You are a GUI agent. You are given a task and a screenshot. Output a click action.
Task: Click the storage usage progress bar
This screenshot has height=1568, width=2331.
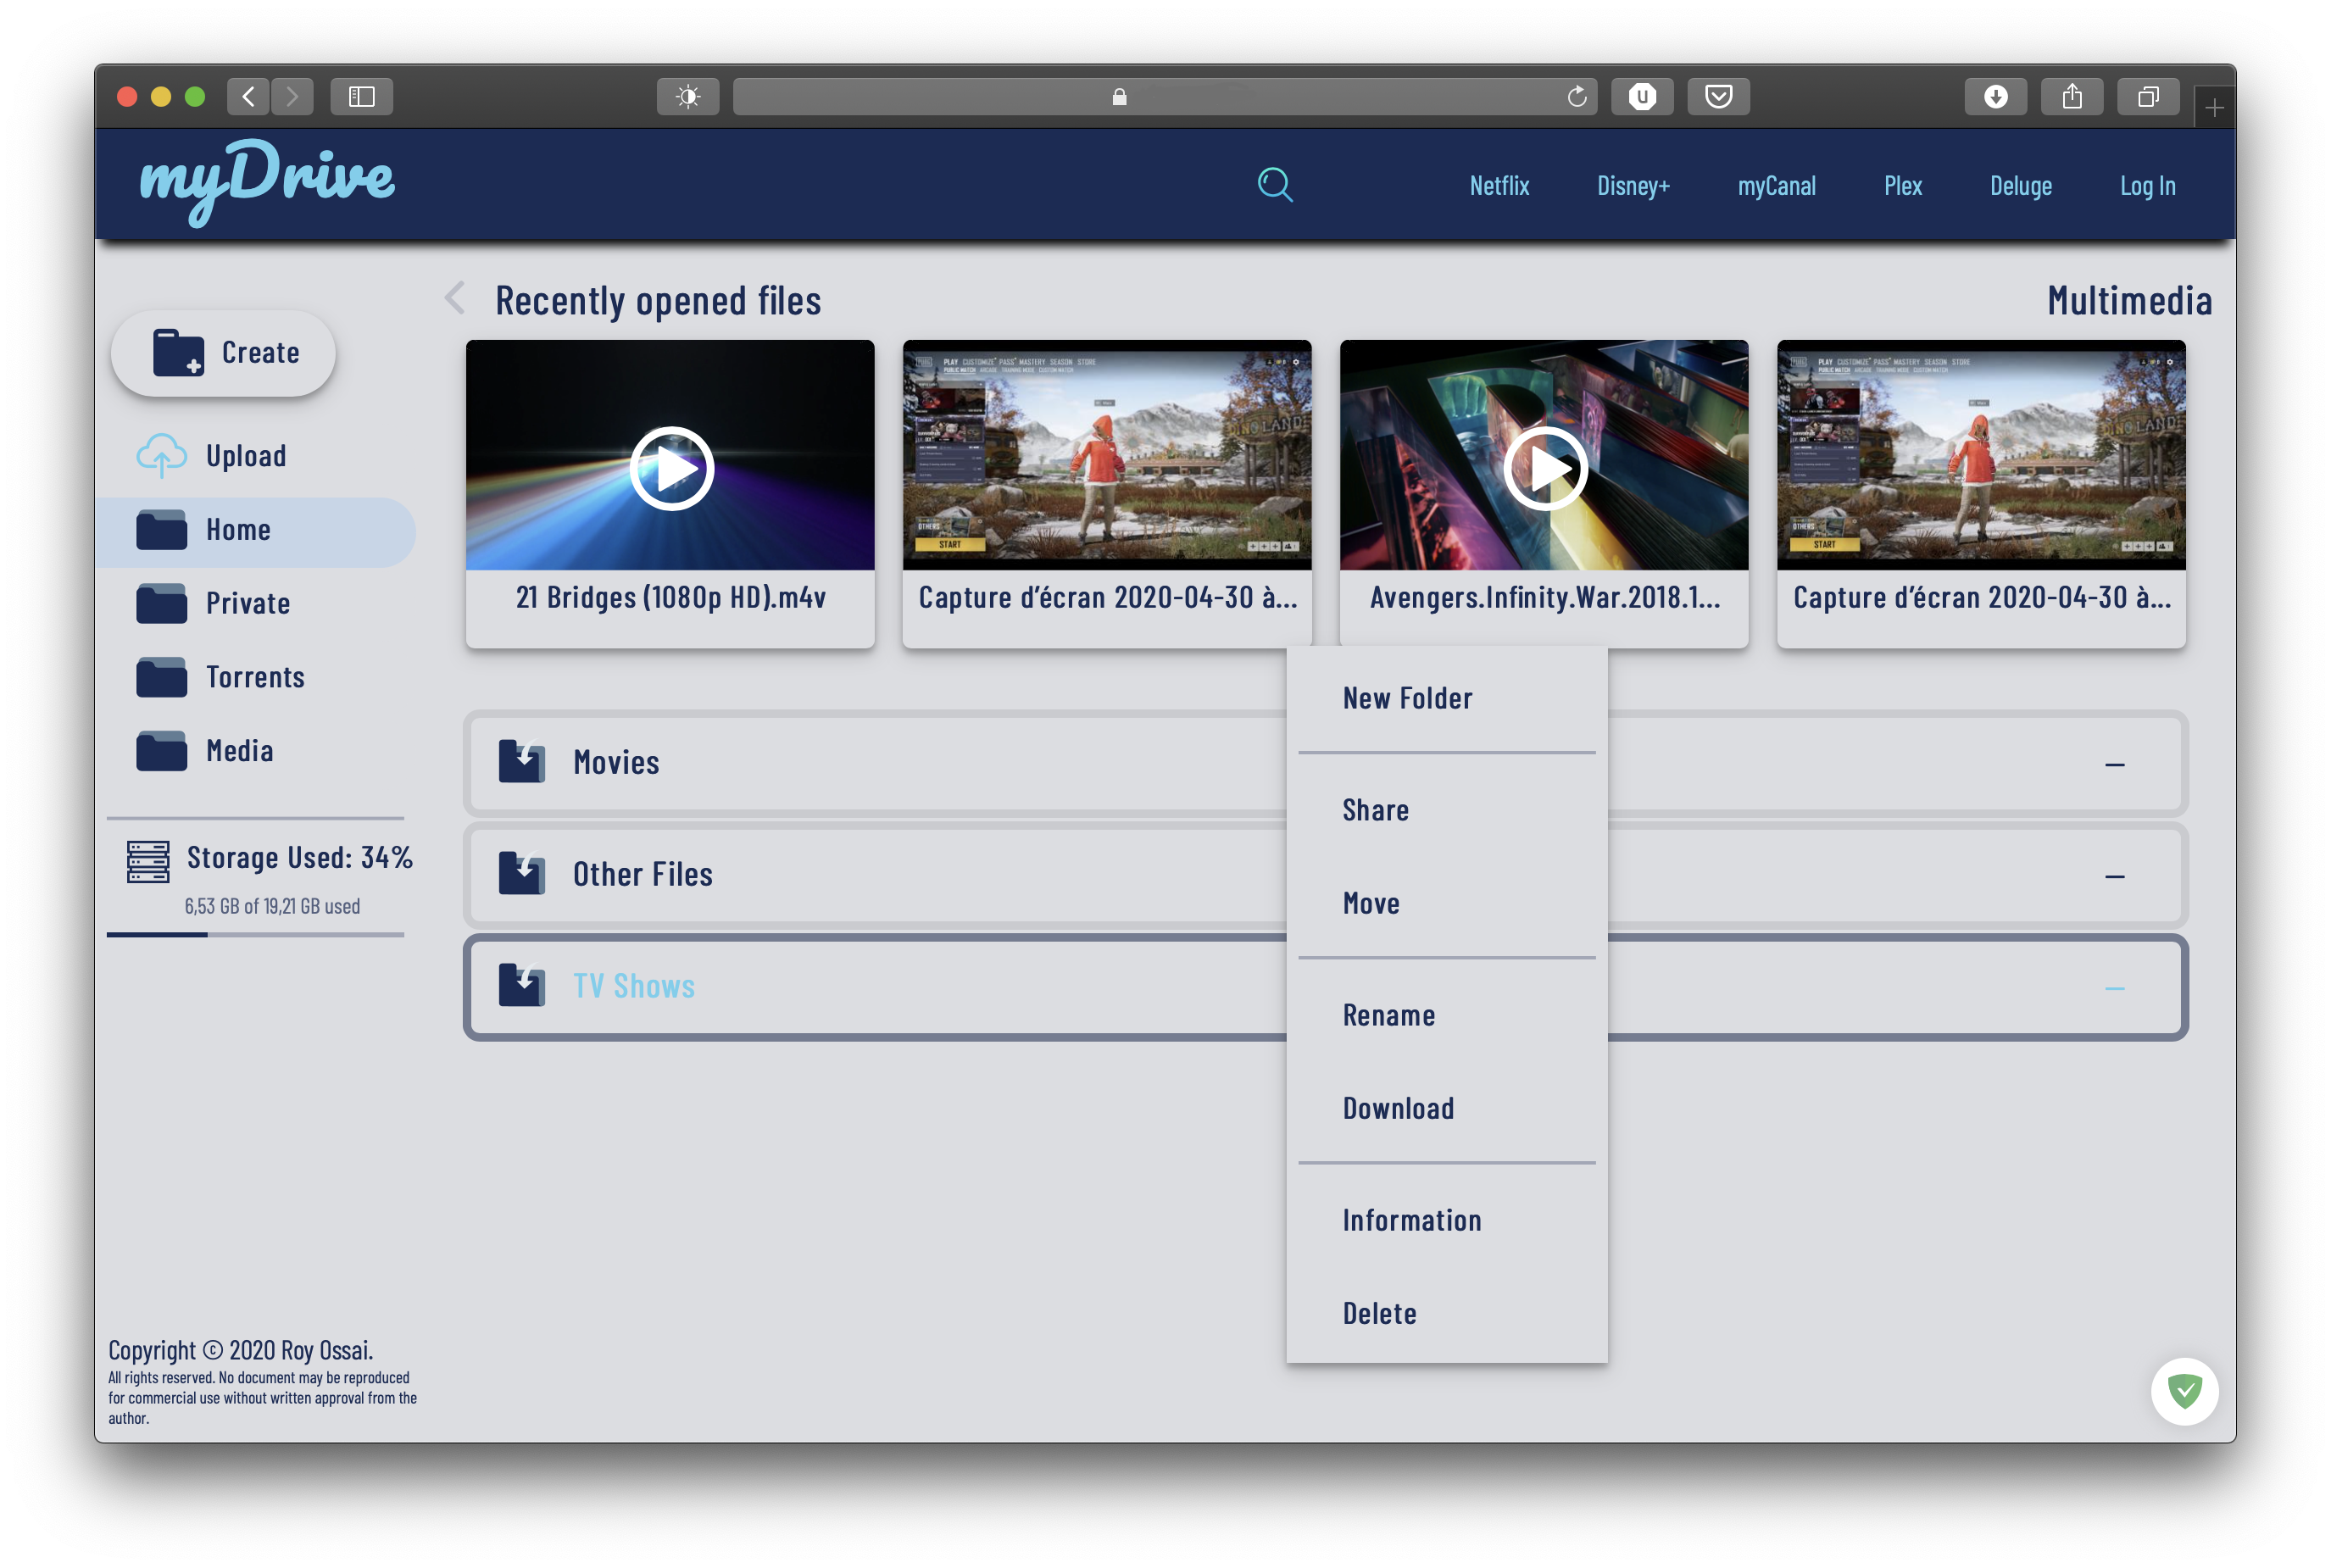(255, 934)
